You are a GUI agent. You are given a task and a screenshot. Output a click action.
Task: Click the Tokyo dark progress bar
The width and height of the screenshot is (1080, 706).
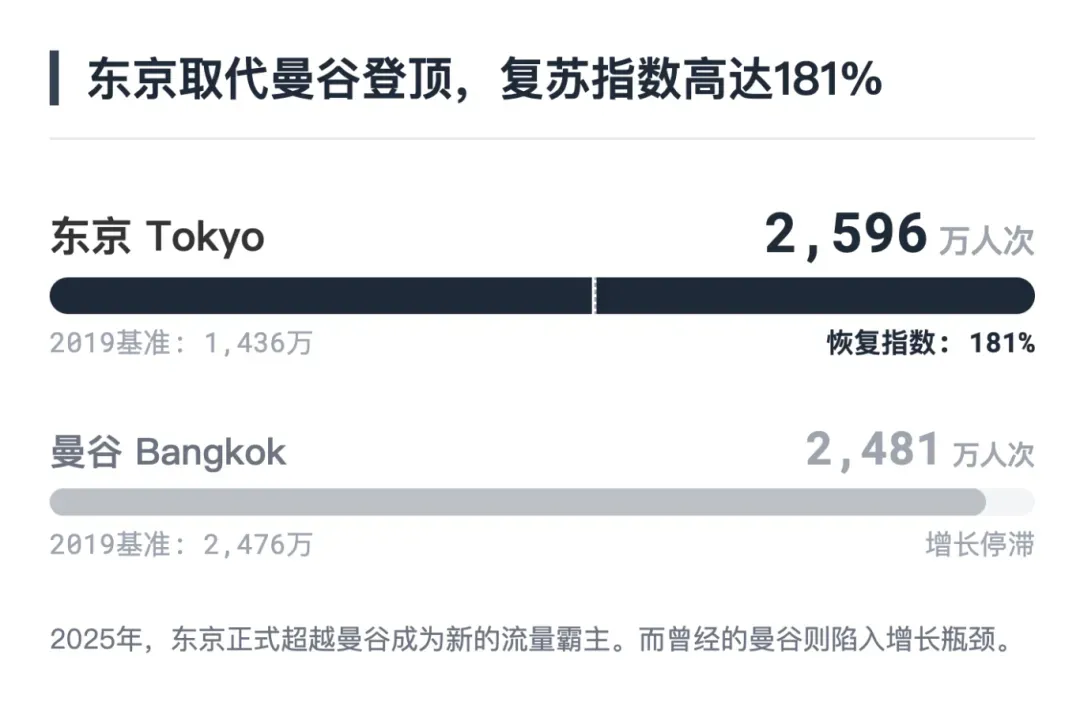tap(542, 295)
